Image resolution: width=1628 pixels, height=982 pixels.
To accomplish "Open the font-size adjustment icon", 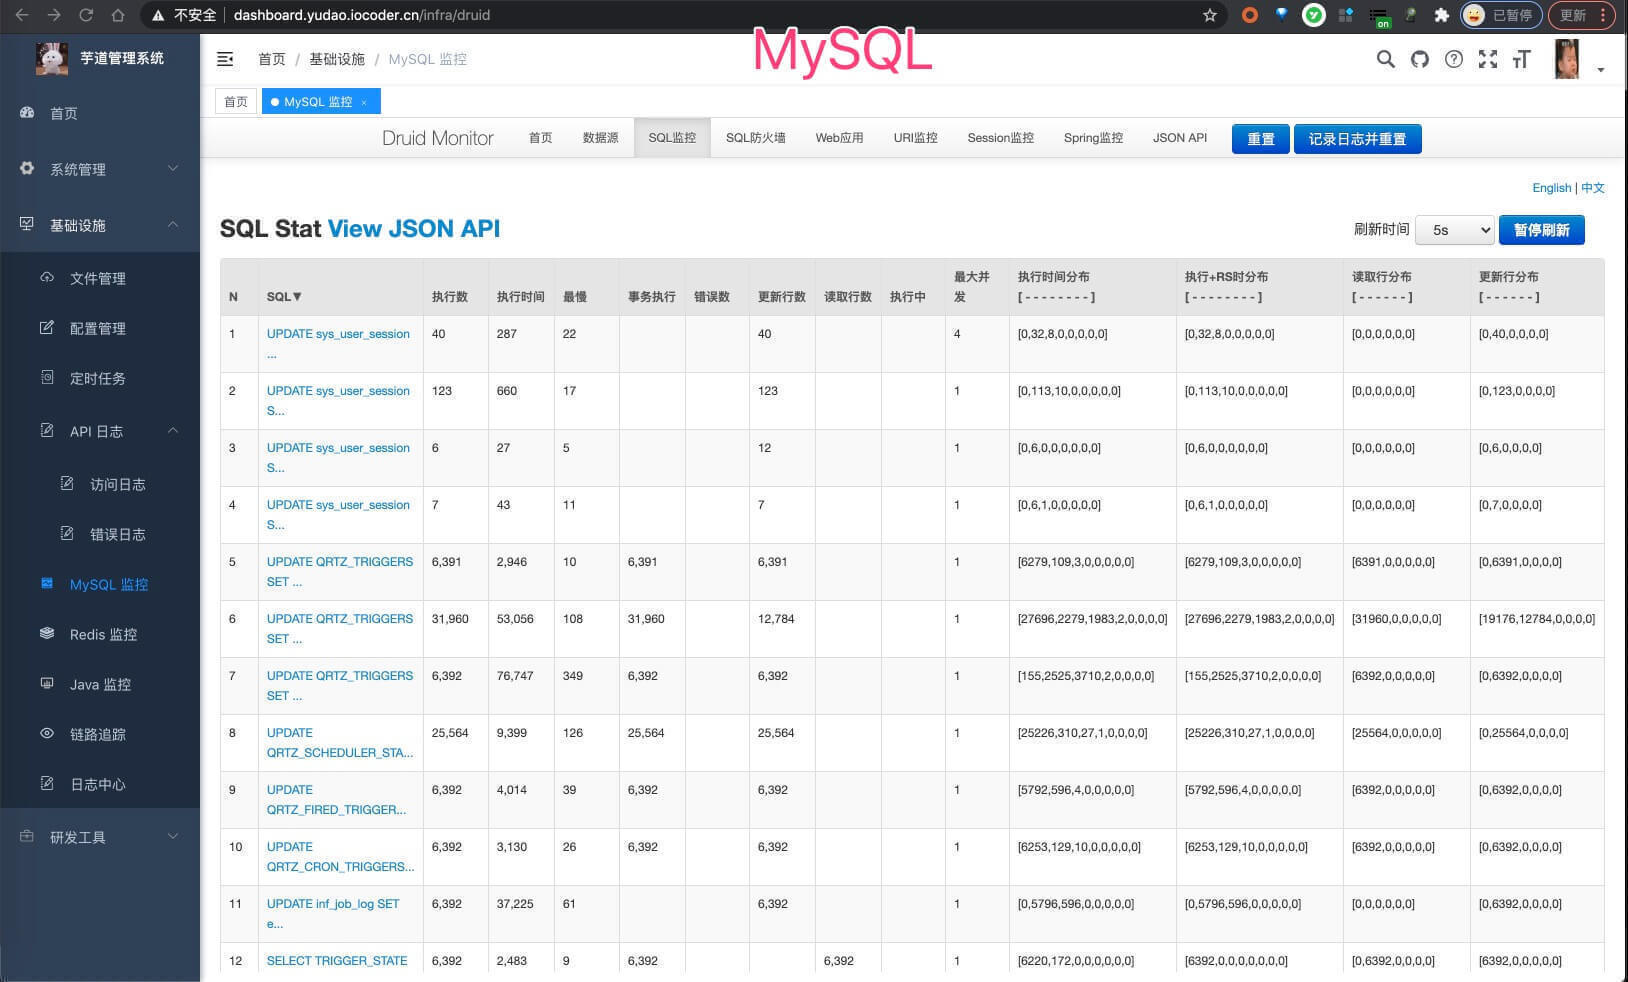I will tap(1521, 59).
